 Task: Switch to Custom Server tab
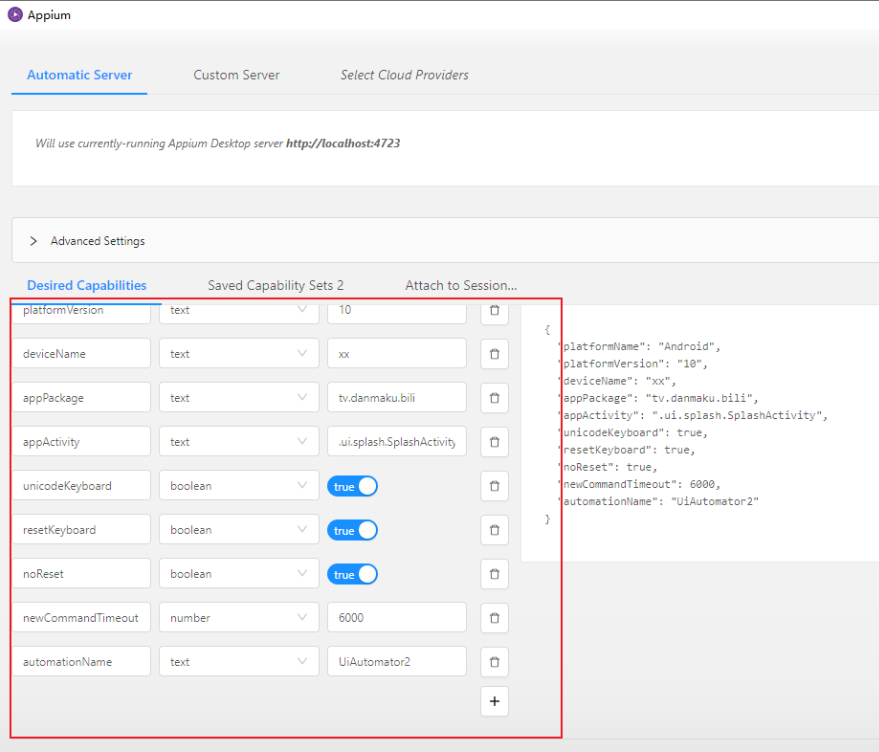click(x=237, y=75)
